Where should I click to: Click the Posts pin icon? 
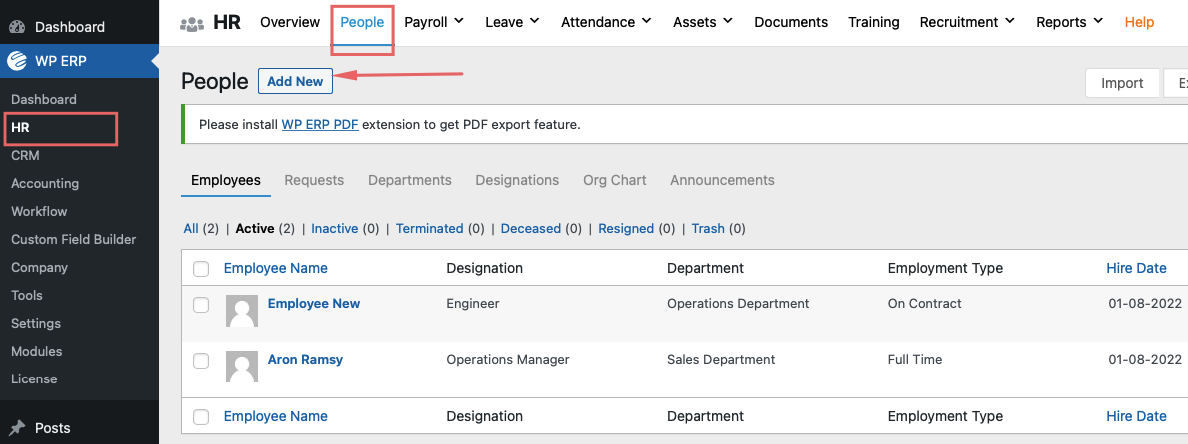coord(17,428)
